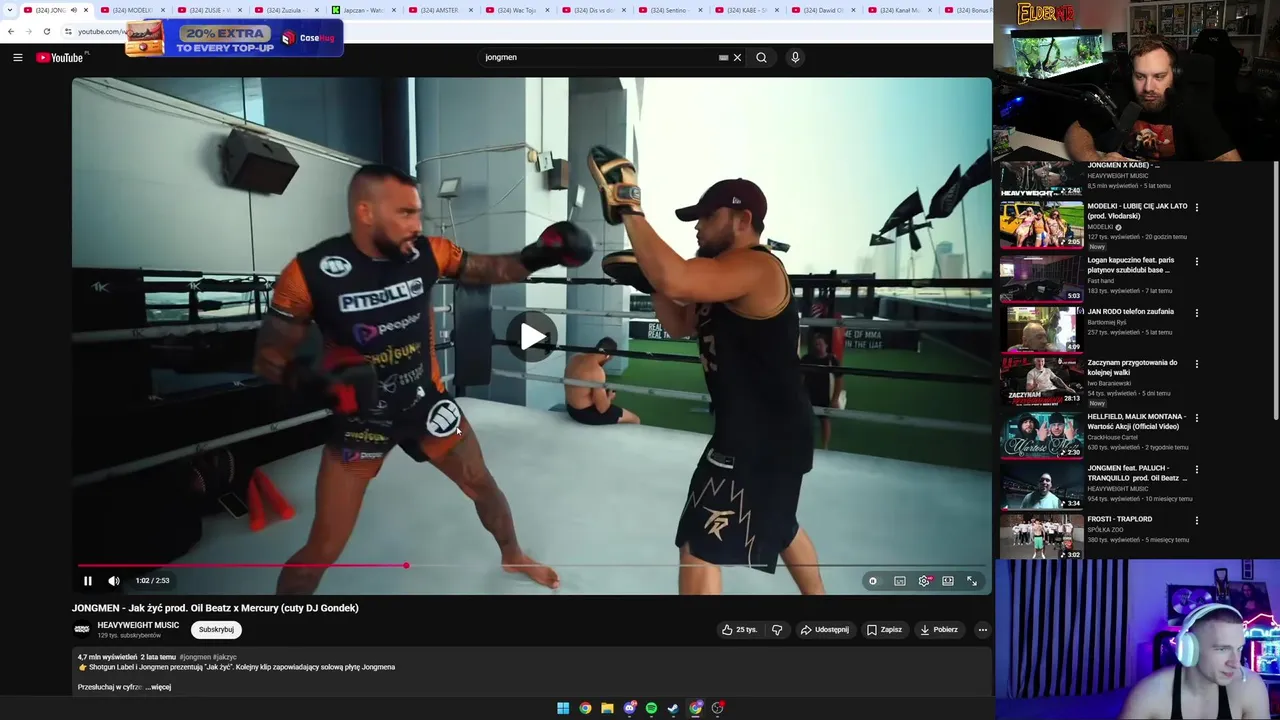Open Spotify from the taskbar
Screen dimensions: 1280x720
[651, 708]
